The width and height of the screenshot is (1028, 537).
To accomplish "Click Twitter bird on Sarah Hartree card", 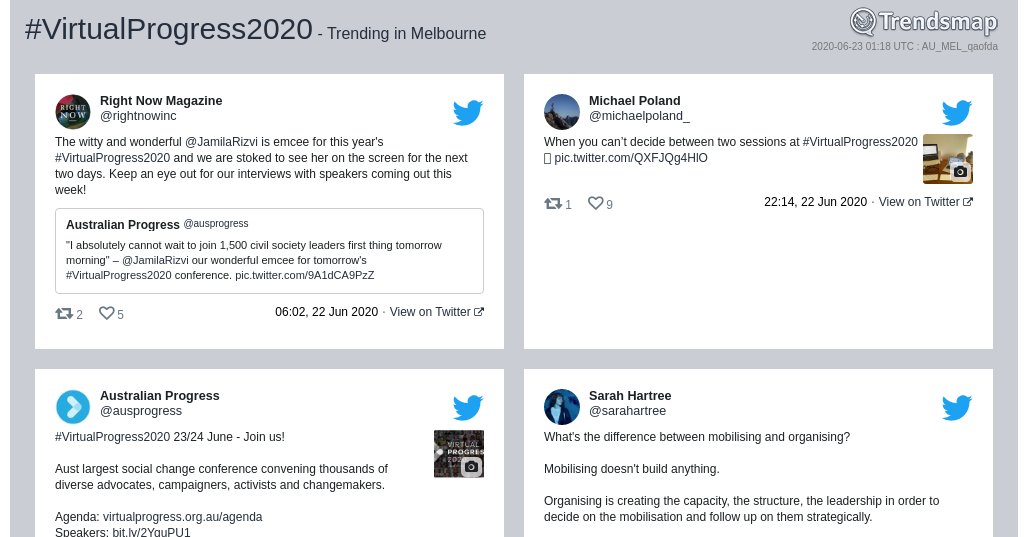I will coord(957,408).
